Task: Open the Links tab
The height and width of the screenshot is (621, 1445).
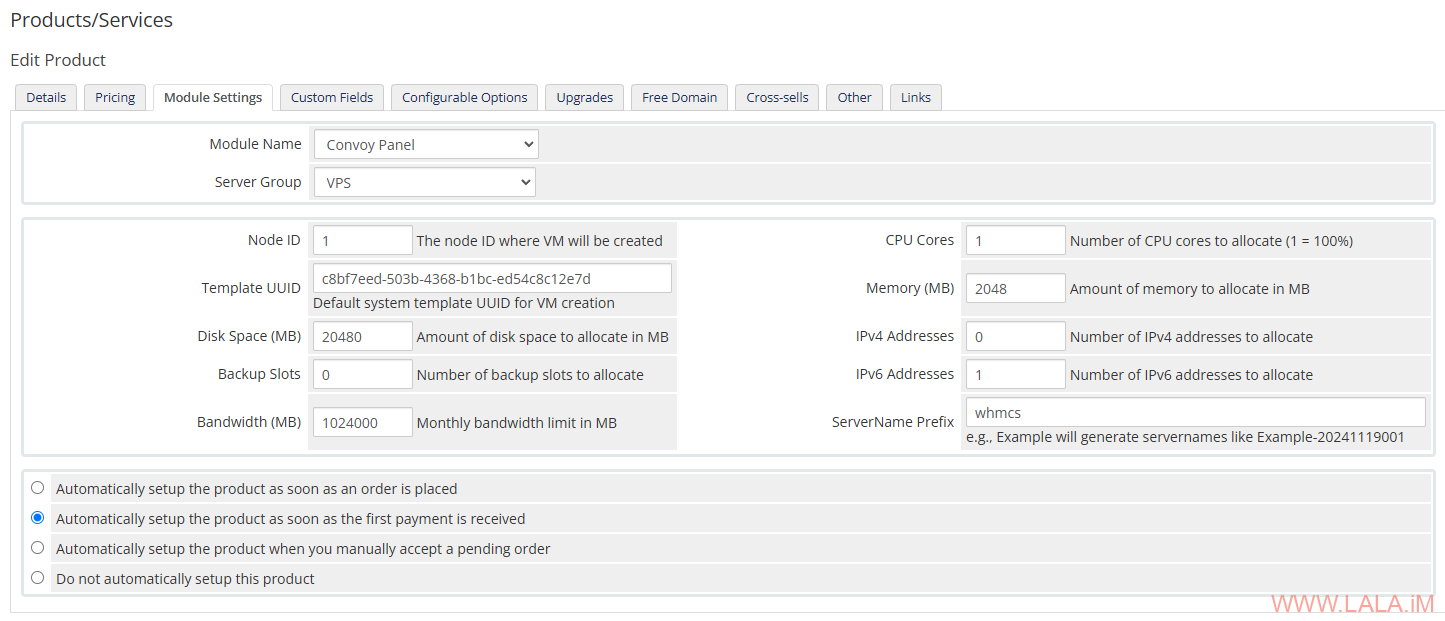Action: pos(915,97)
